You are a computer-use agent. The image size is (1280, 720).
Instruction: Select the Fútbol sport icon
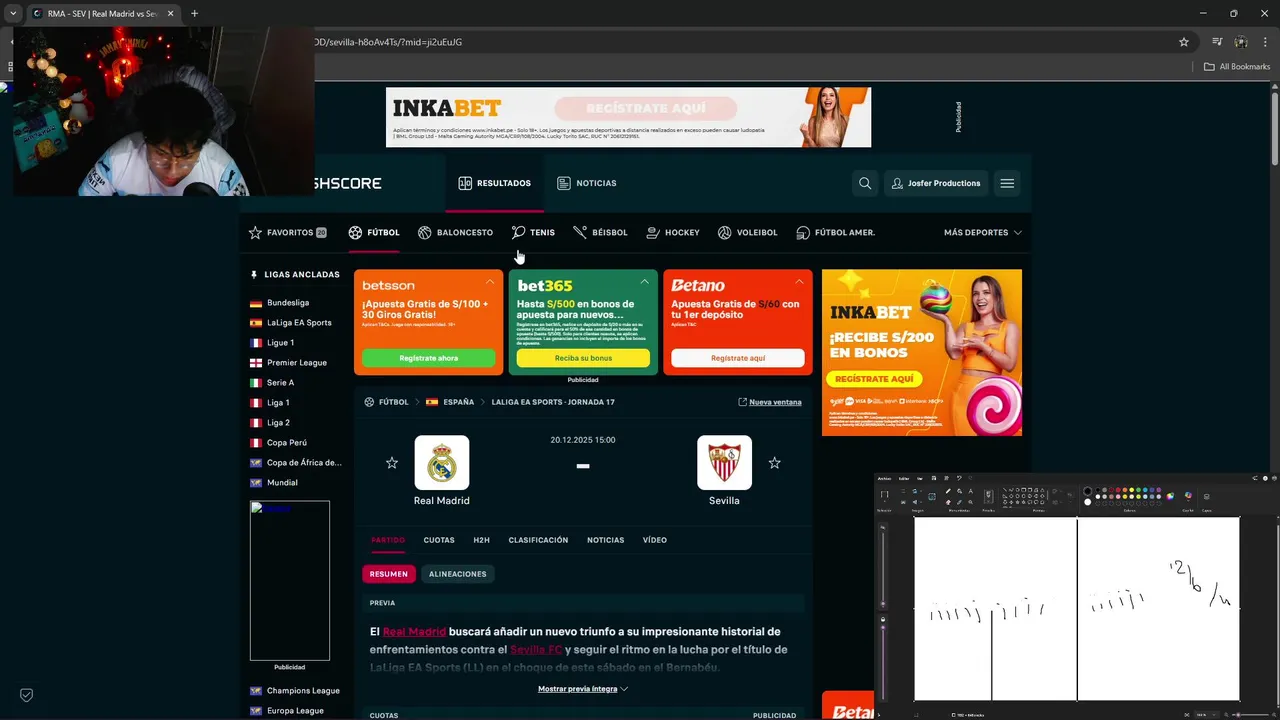point(355,232)
